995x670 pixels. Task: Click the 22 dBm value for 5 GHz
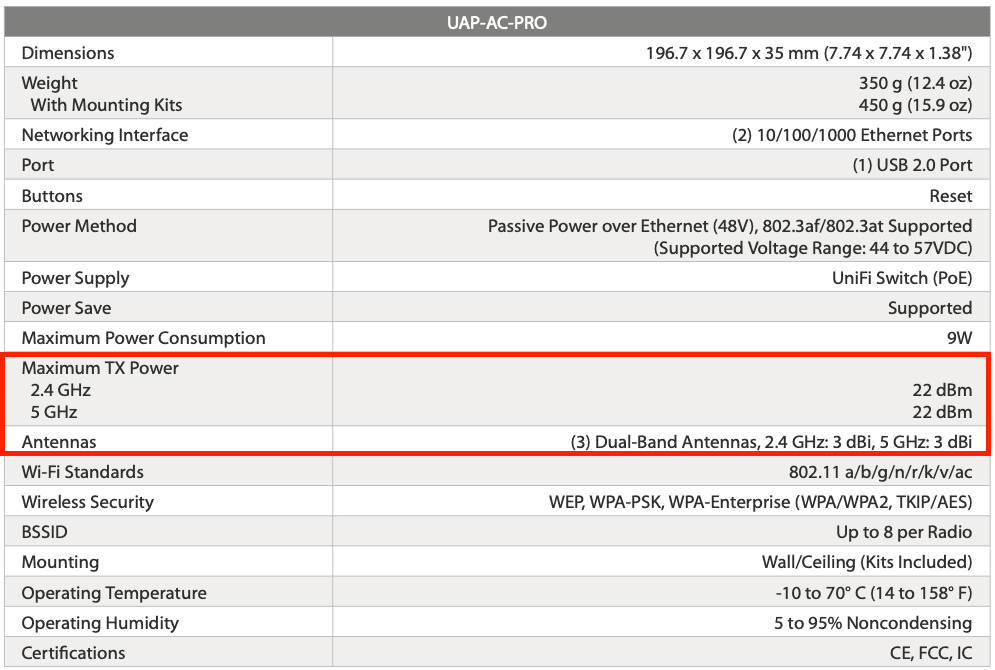(942, 412)
